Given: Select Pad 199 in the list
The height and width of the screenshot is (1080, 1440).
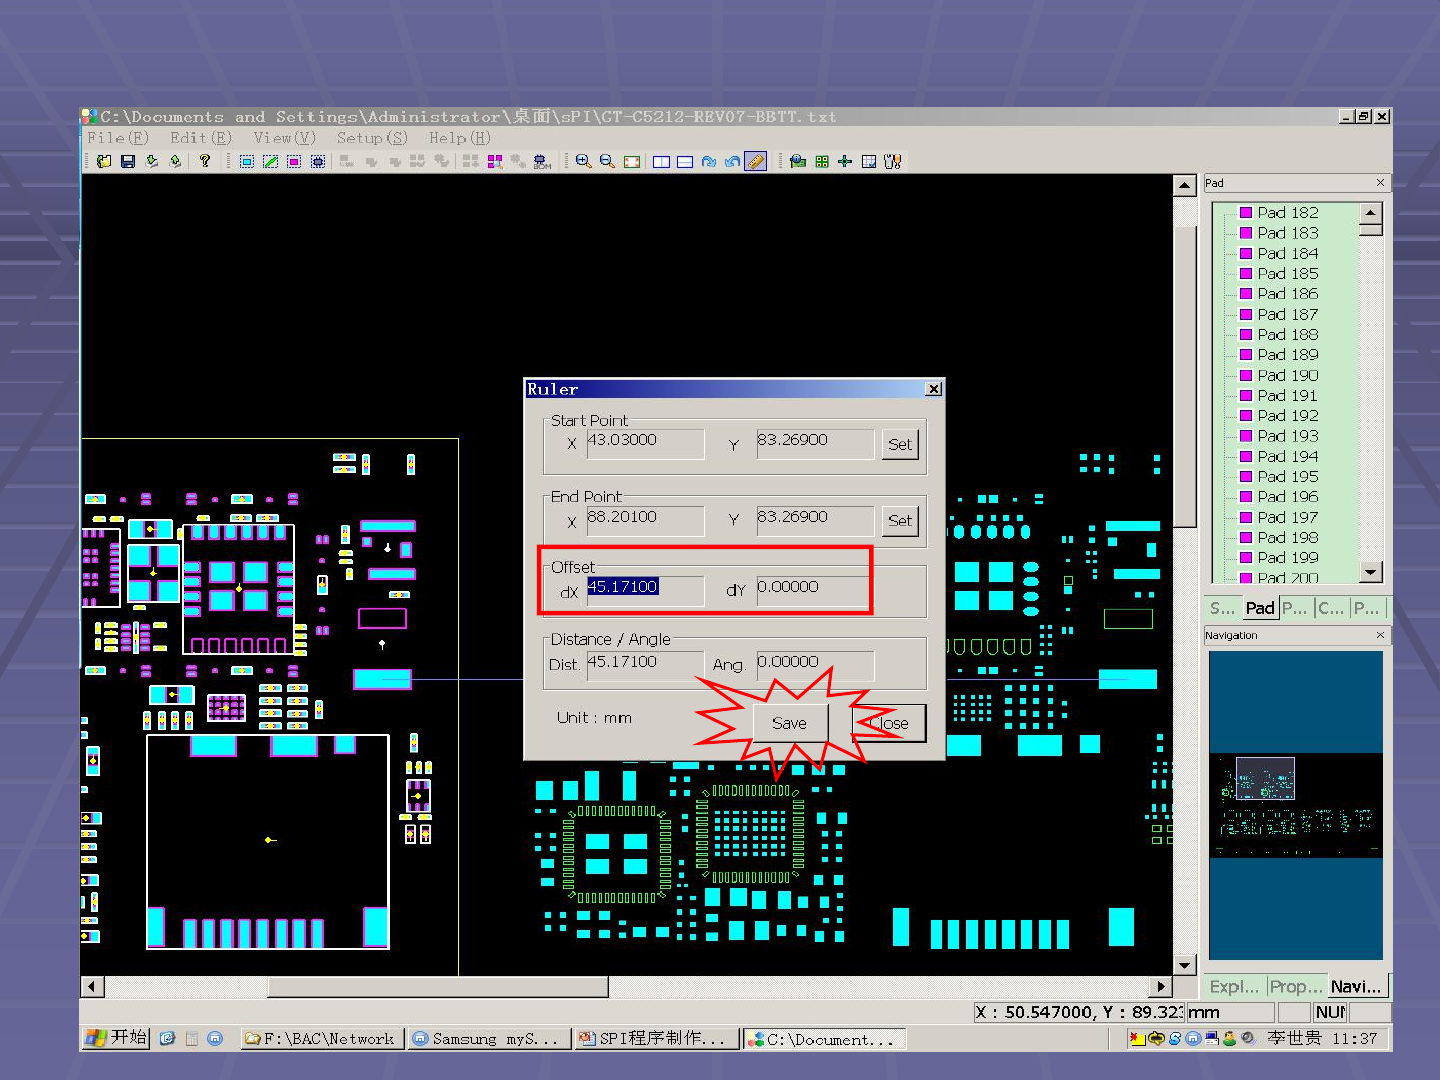Looking at the screenshot, I should pyautogui.click(x=1288, y=558).
